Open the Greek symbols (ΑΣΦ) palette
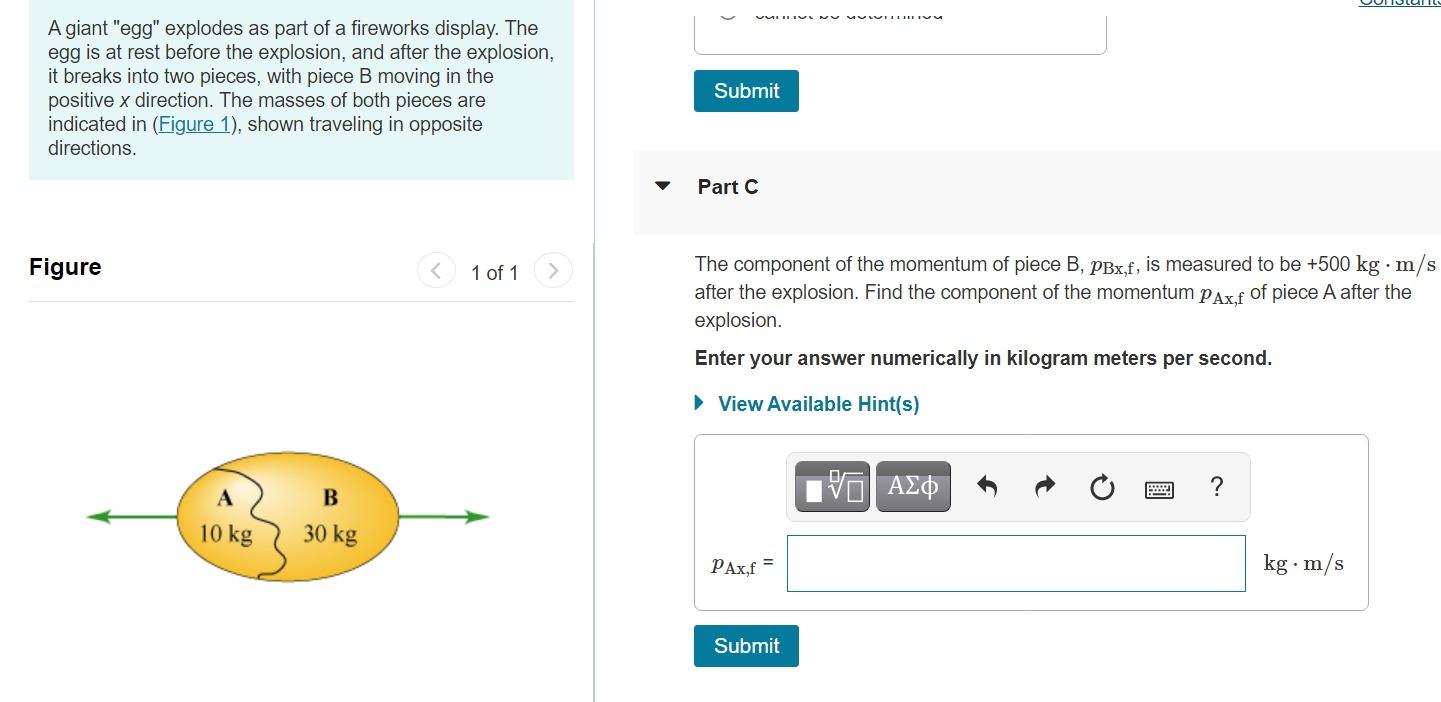The height and width of the screenshot is (702, 1441). click(x=911, y=487)
